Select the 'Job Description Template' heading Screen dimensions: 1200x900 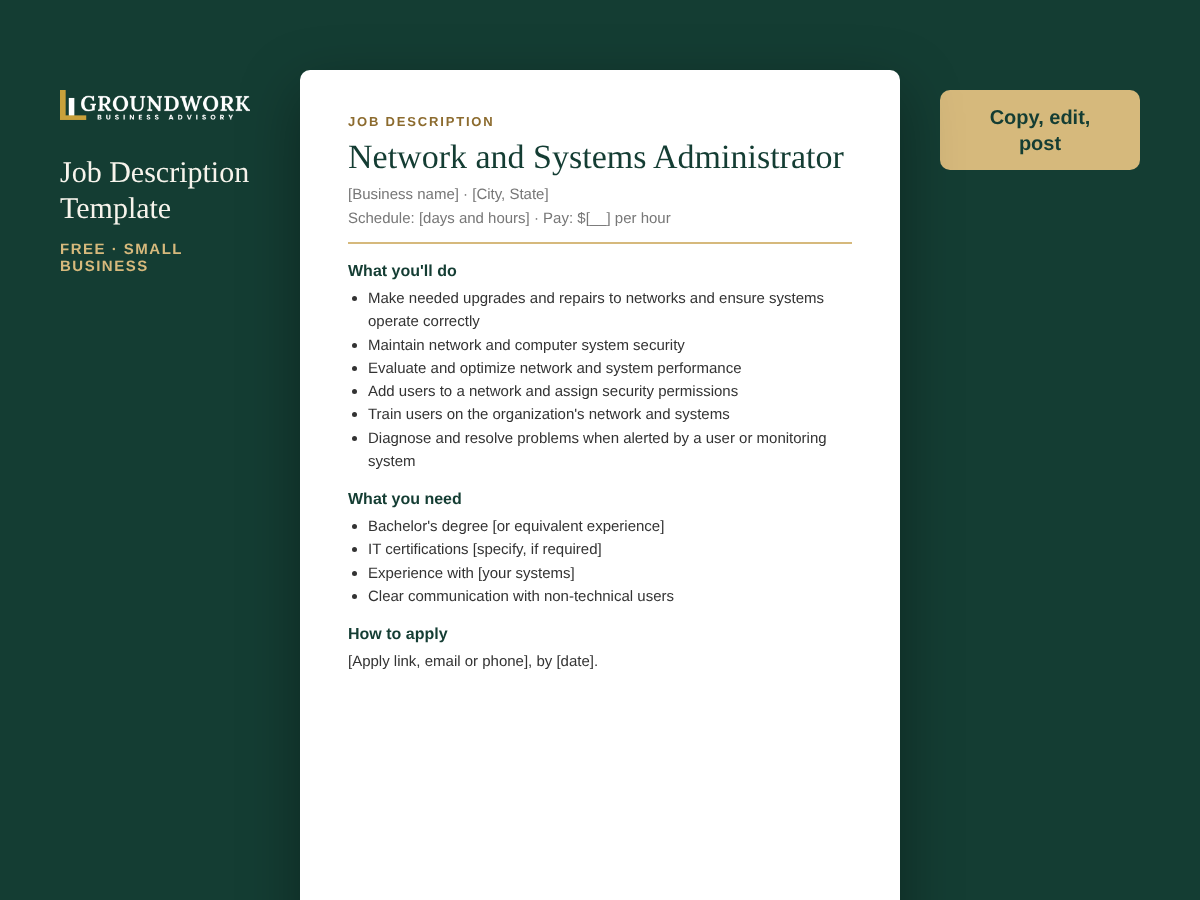(x=155, y=190)
